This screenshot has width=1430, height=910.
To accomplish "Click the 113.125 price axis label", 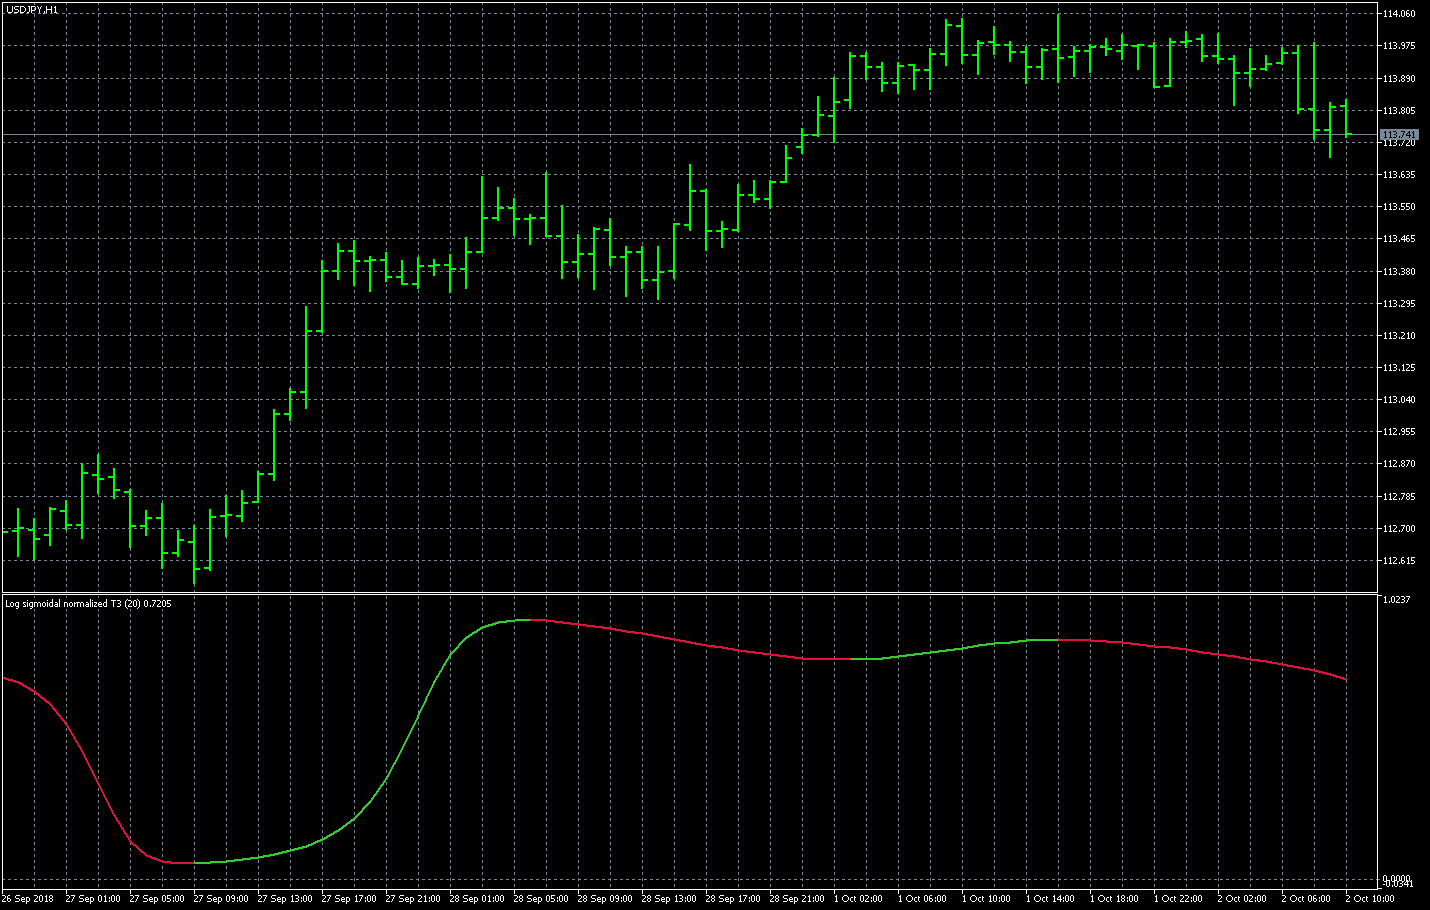I will point(1399,368).
